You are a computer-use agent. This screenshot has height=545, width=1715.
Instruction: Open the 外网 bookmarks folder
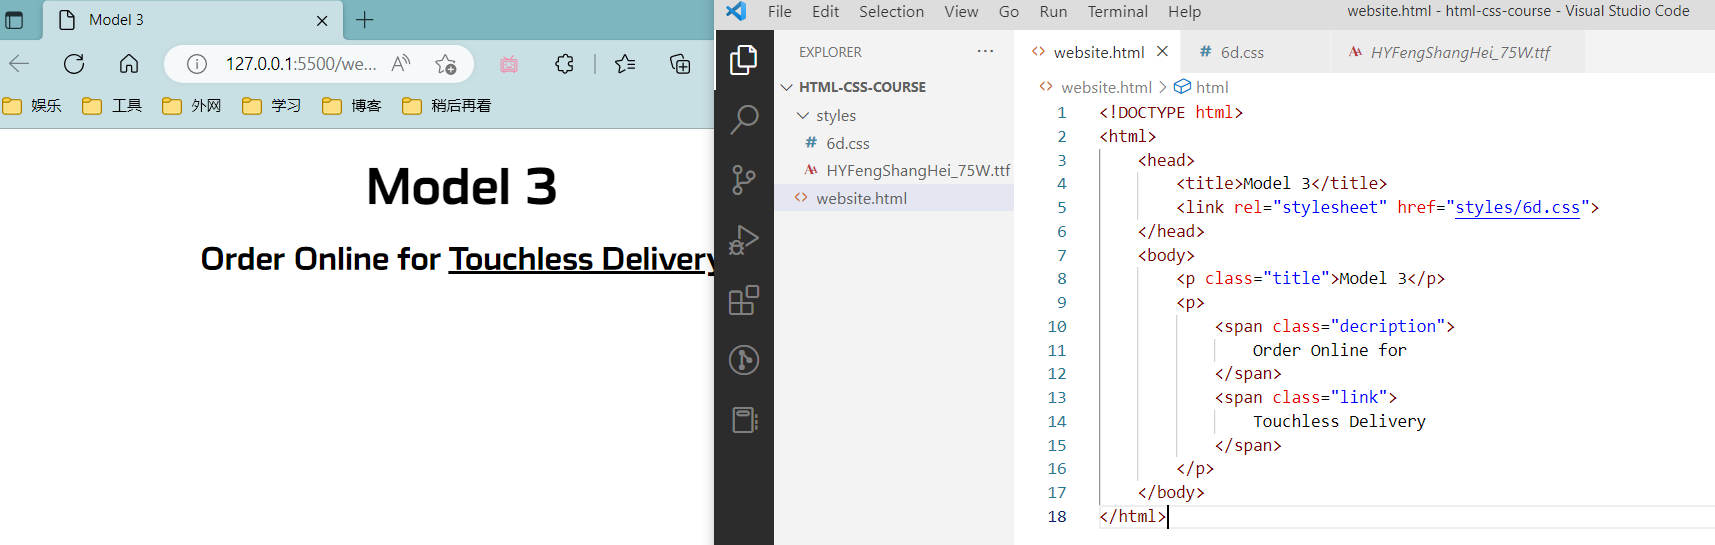192,105
